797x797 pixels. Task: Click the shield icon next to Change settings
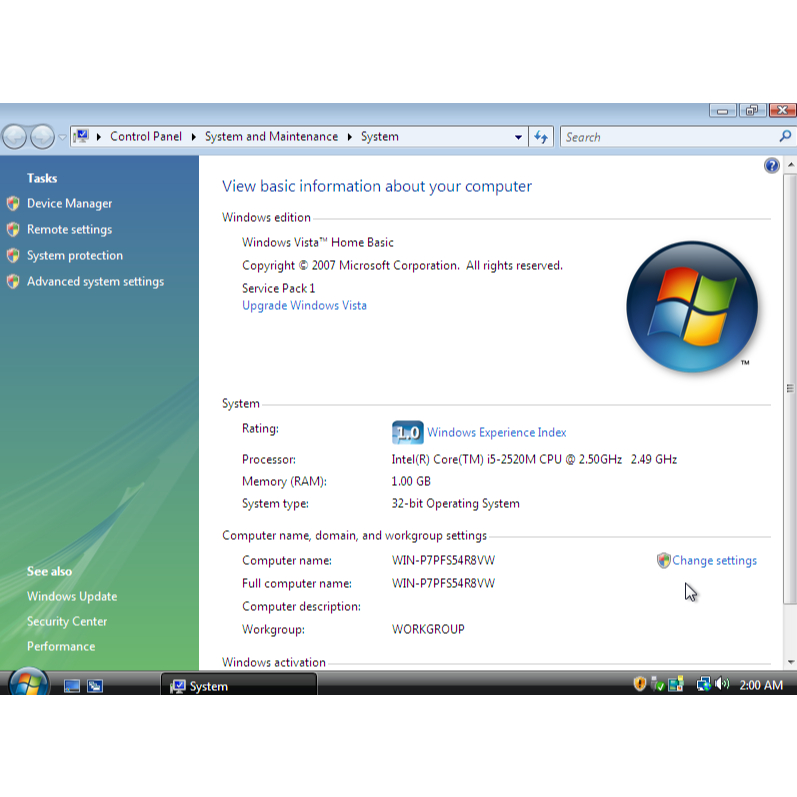663,560
